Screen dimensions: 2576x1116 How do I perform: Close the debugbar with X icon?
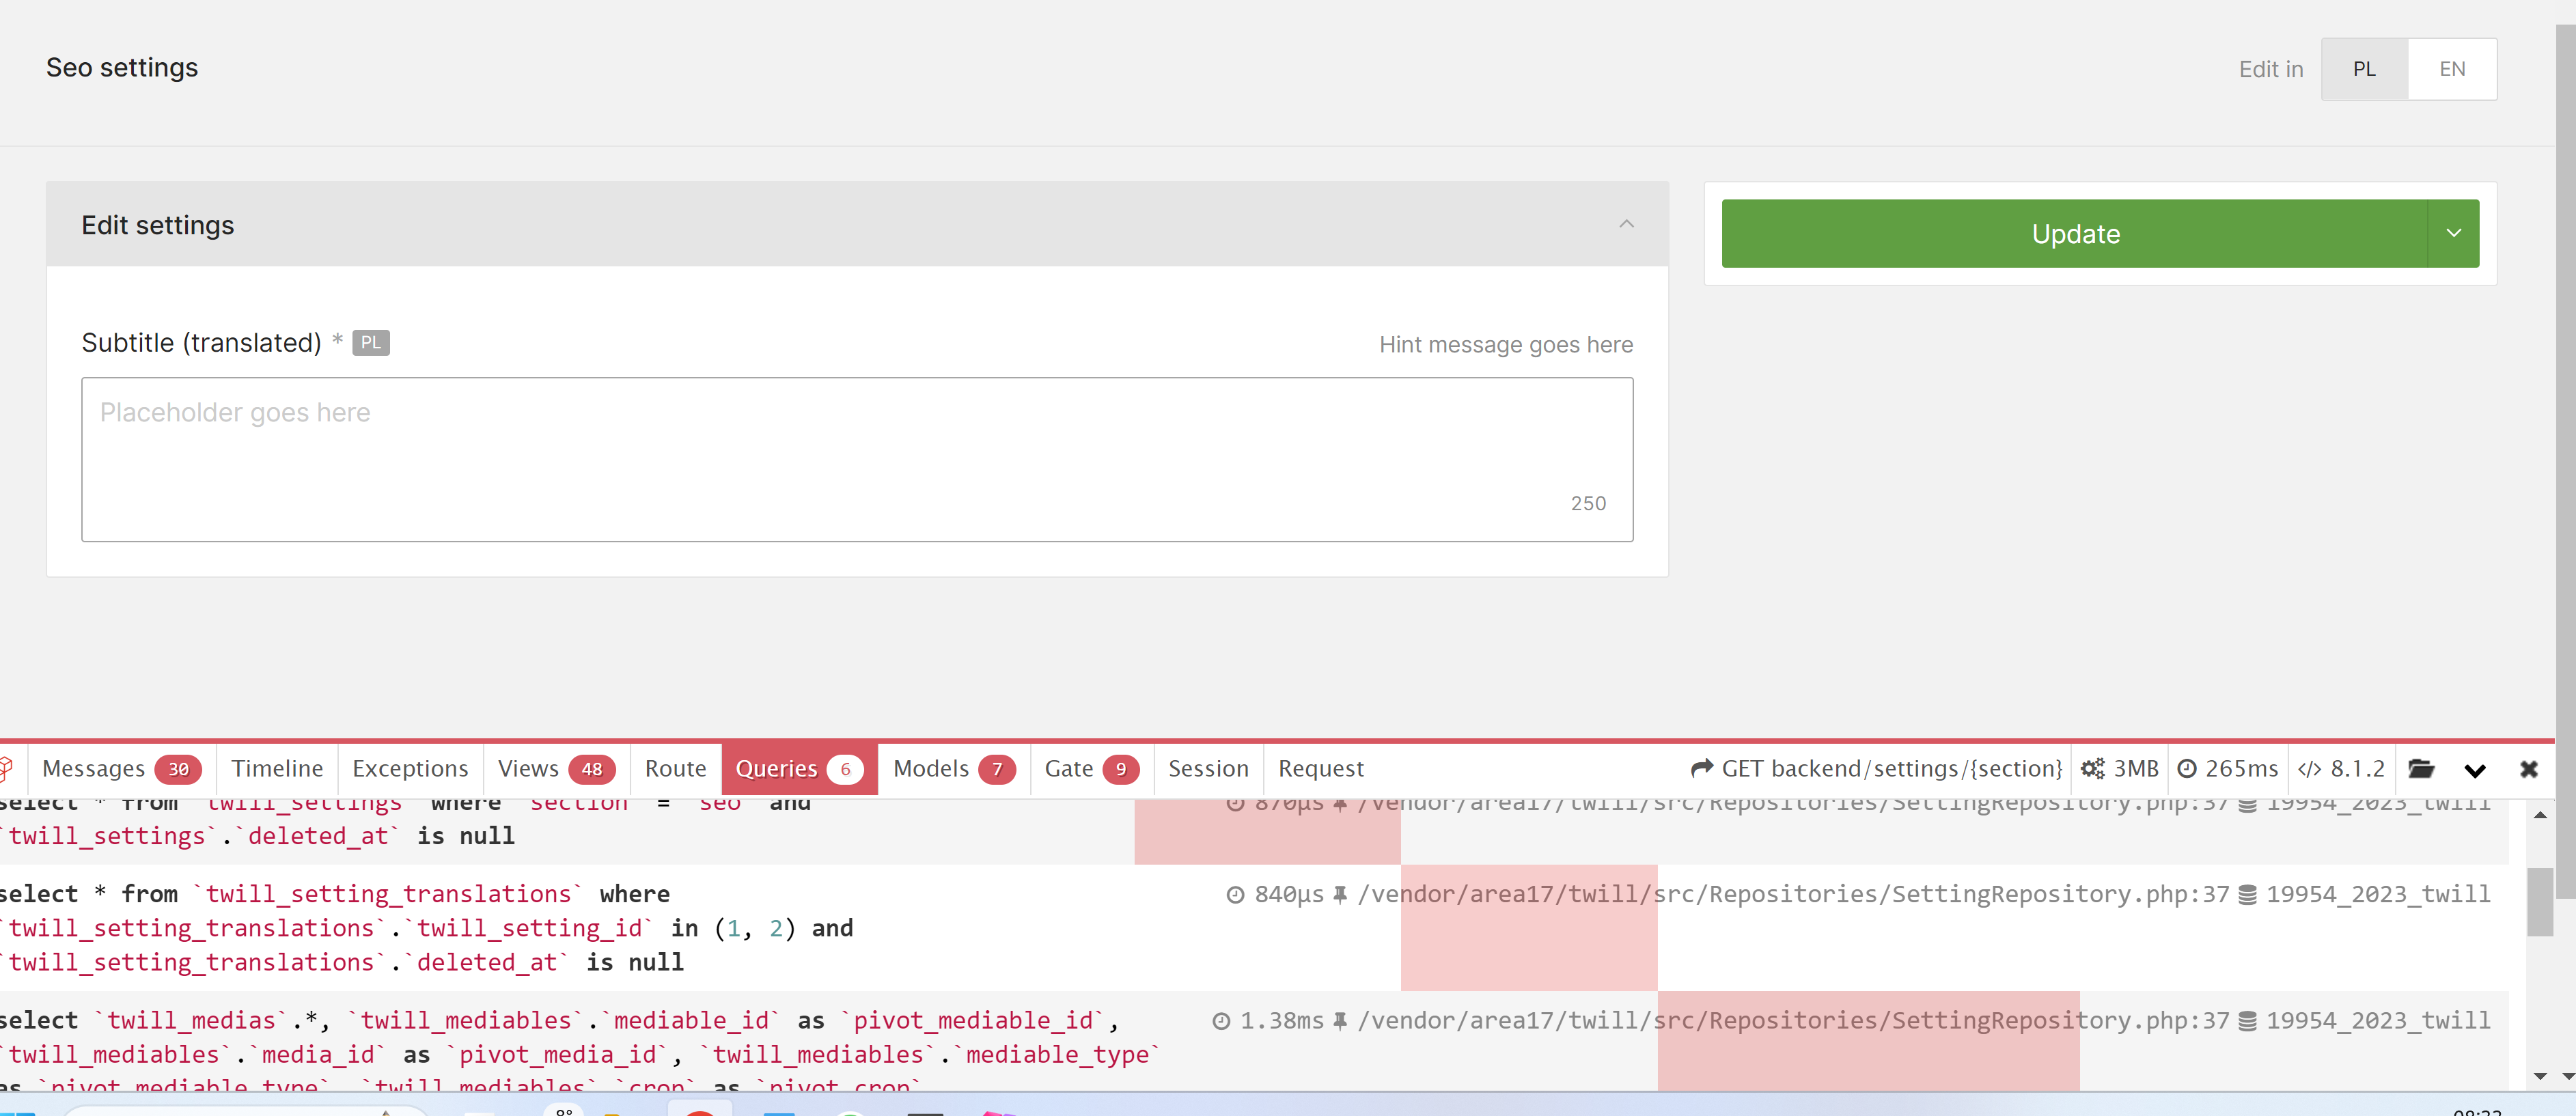coord(2528,768)
